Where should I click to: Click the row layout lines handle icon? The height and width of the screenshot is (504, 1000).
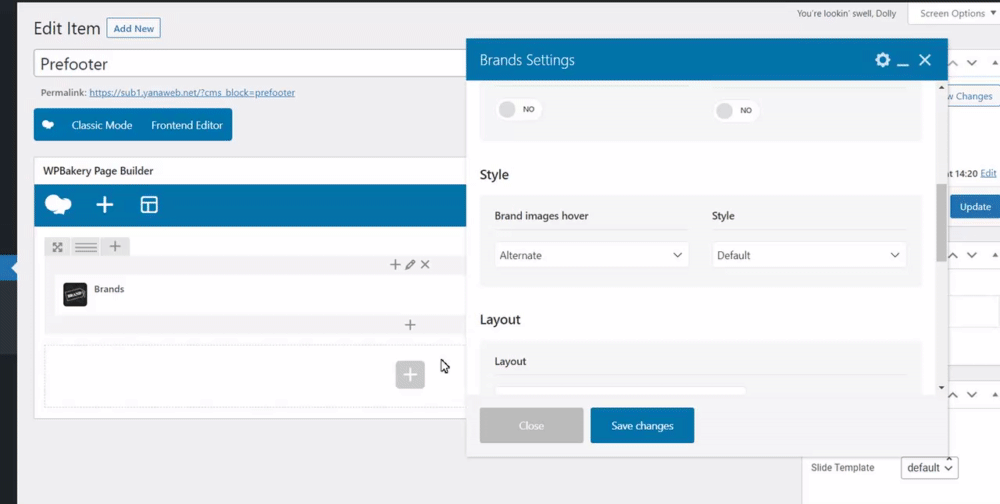click(x=85, y=247)
